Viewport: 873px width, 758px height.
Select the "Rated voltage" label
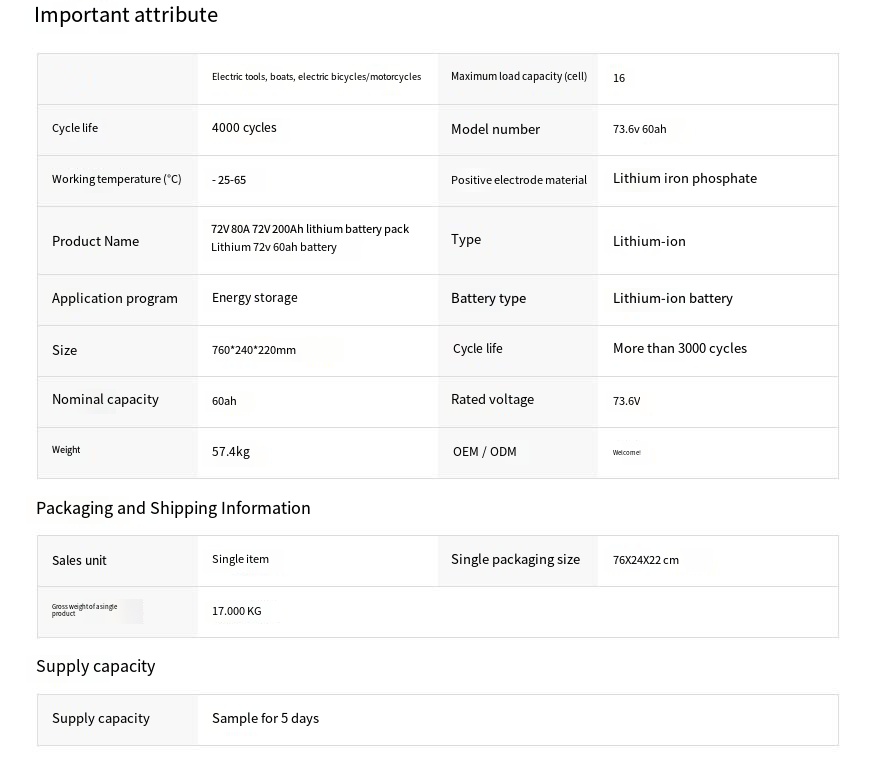pos(492,400)
